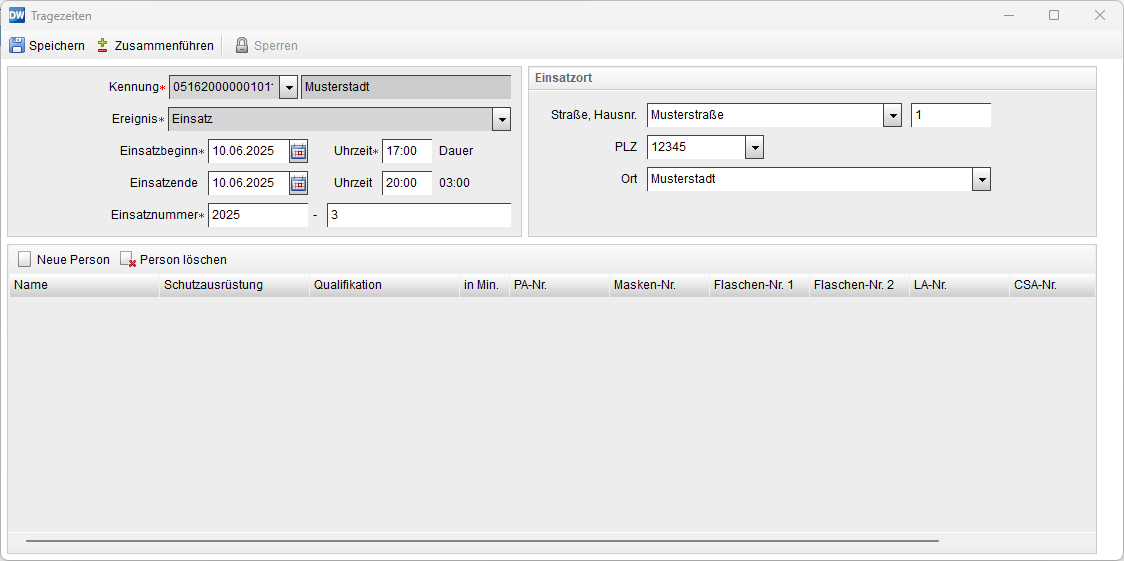This screenshot has width=1124, height=561.
Task: Expand the PLZ 12345 dropdown
Action: [x=754, y=148]
